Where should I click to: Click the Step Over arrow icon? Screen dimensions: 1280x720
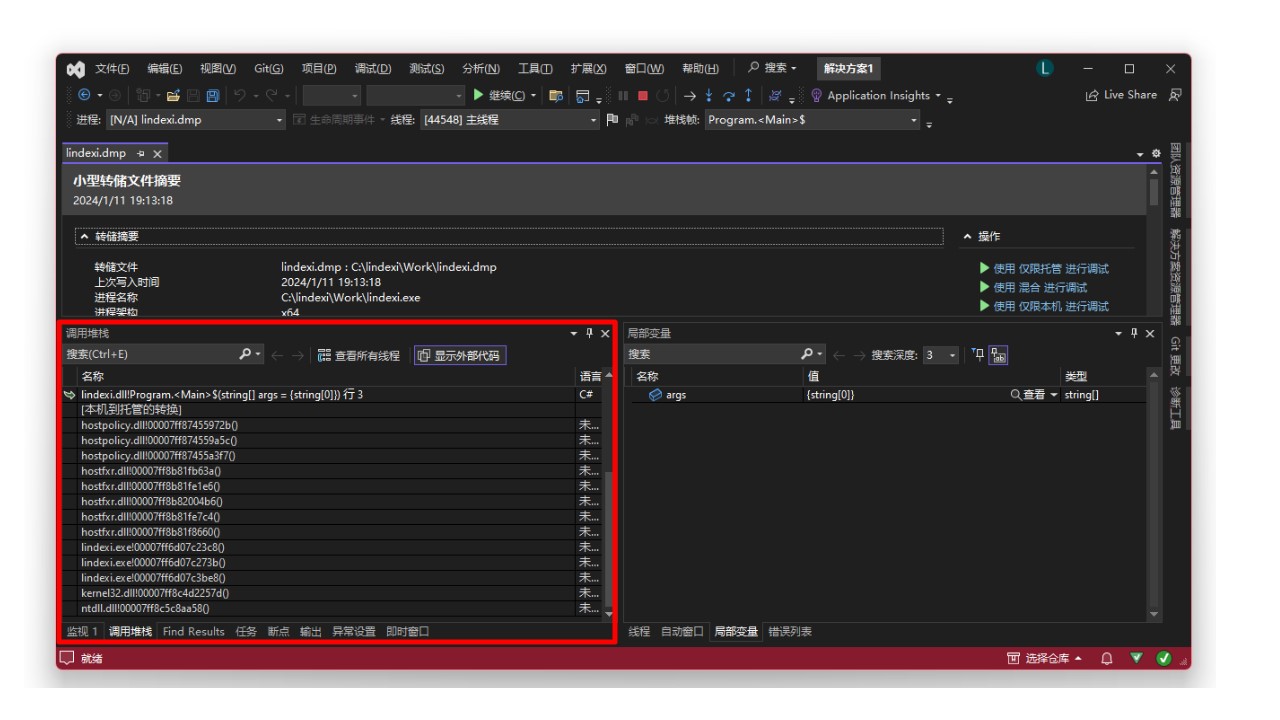click(729, 96)
